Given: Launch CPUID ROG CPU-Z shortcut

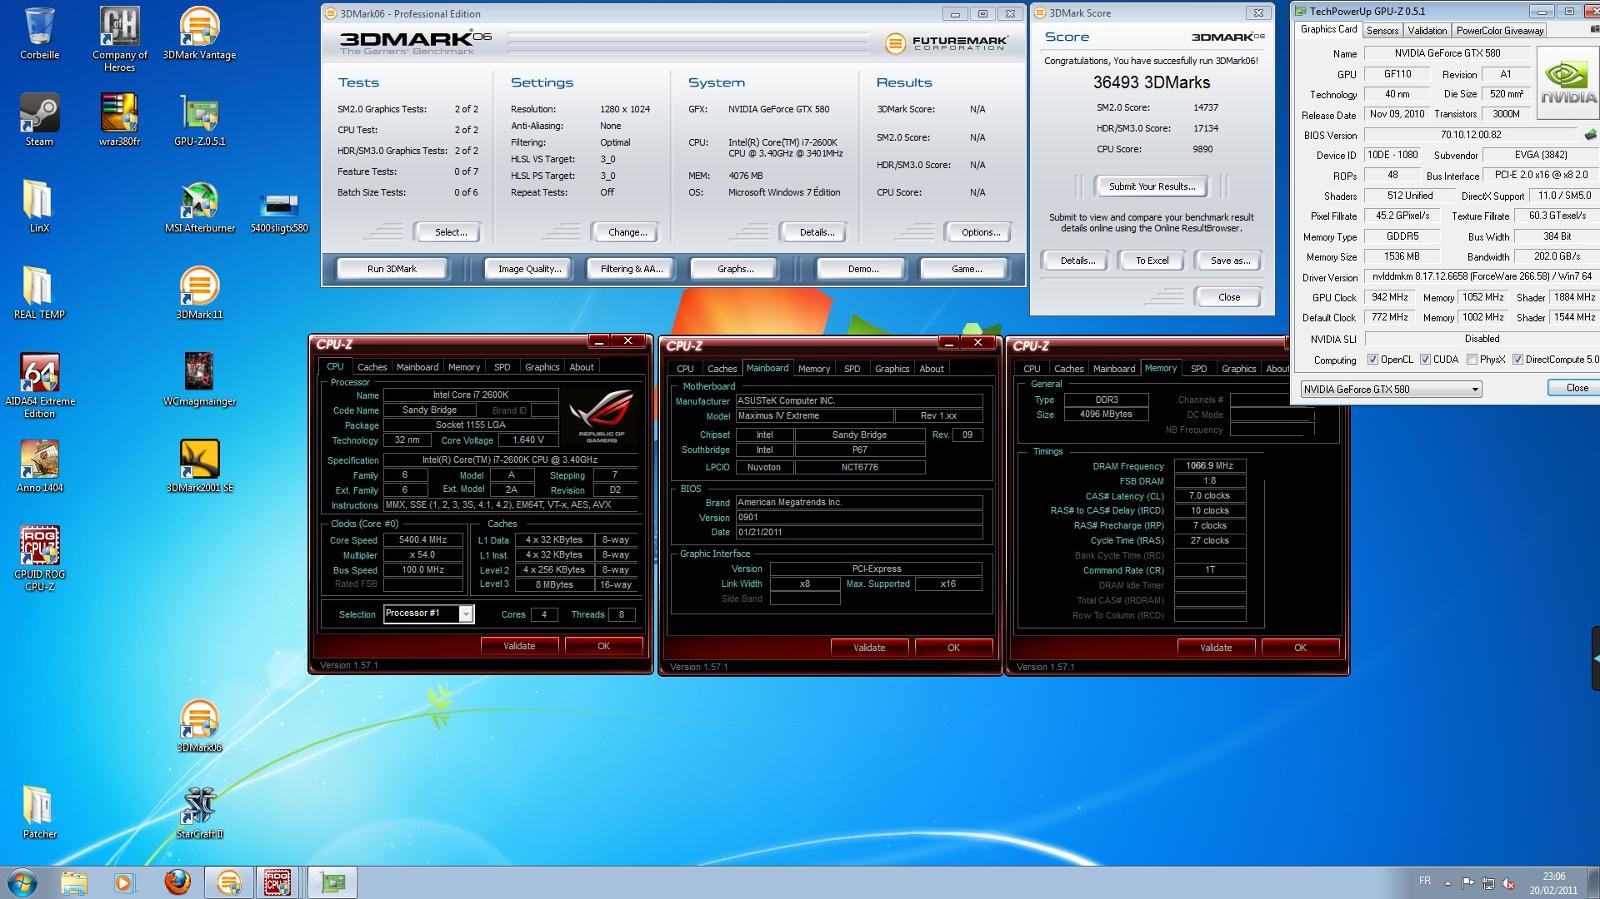Looking at the screenshot, I should tap(39, 558).
